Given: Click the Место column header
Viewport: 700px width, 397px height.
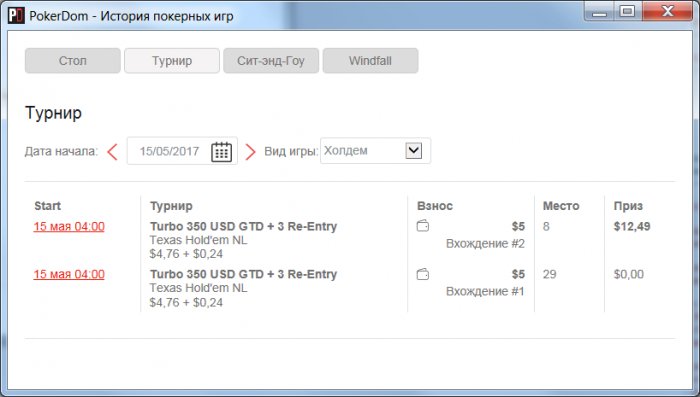Looking at the screenshot, I should tap(561, 206).
